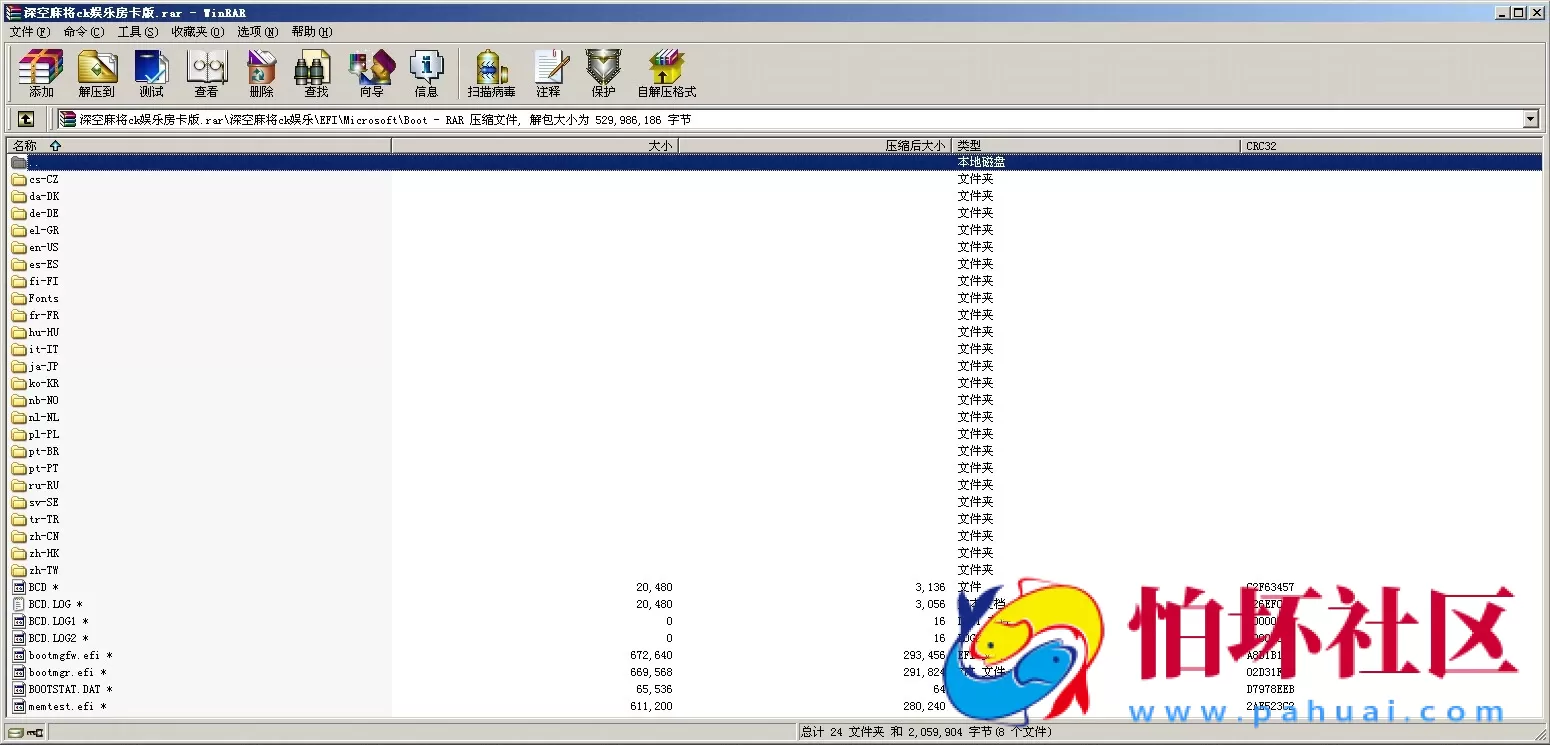Click the 解压到 (Extract To) icon

[x=96, y=73]
